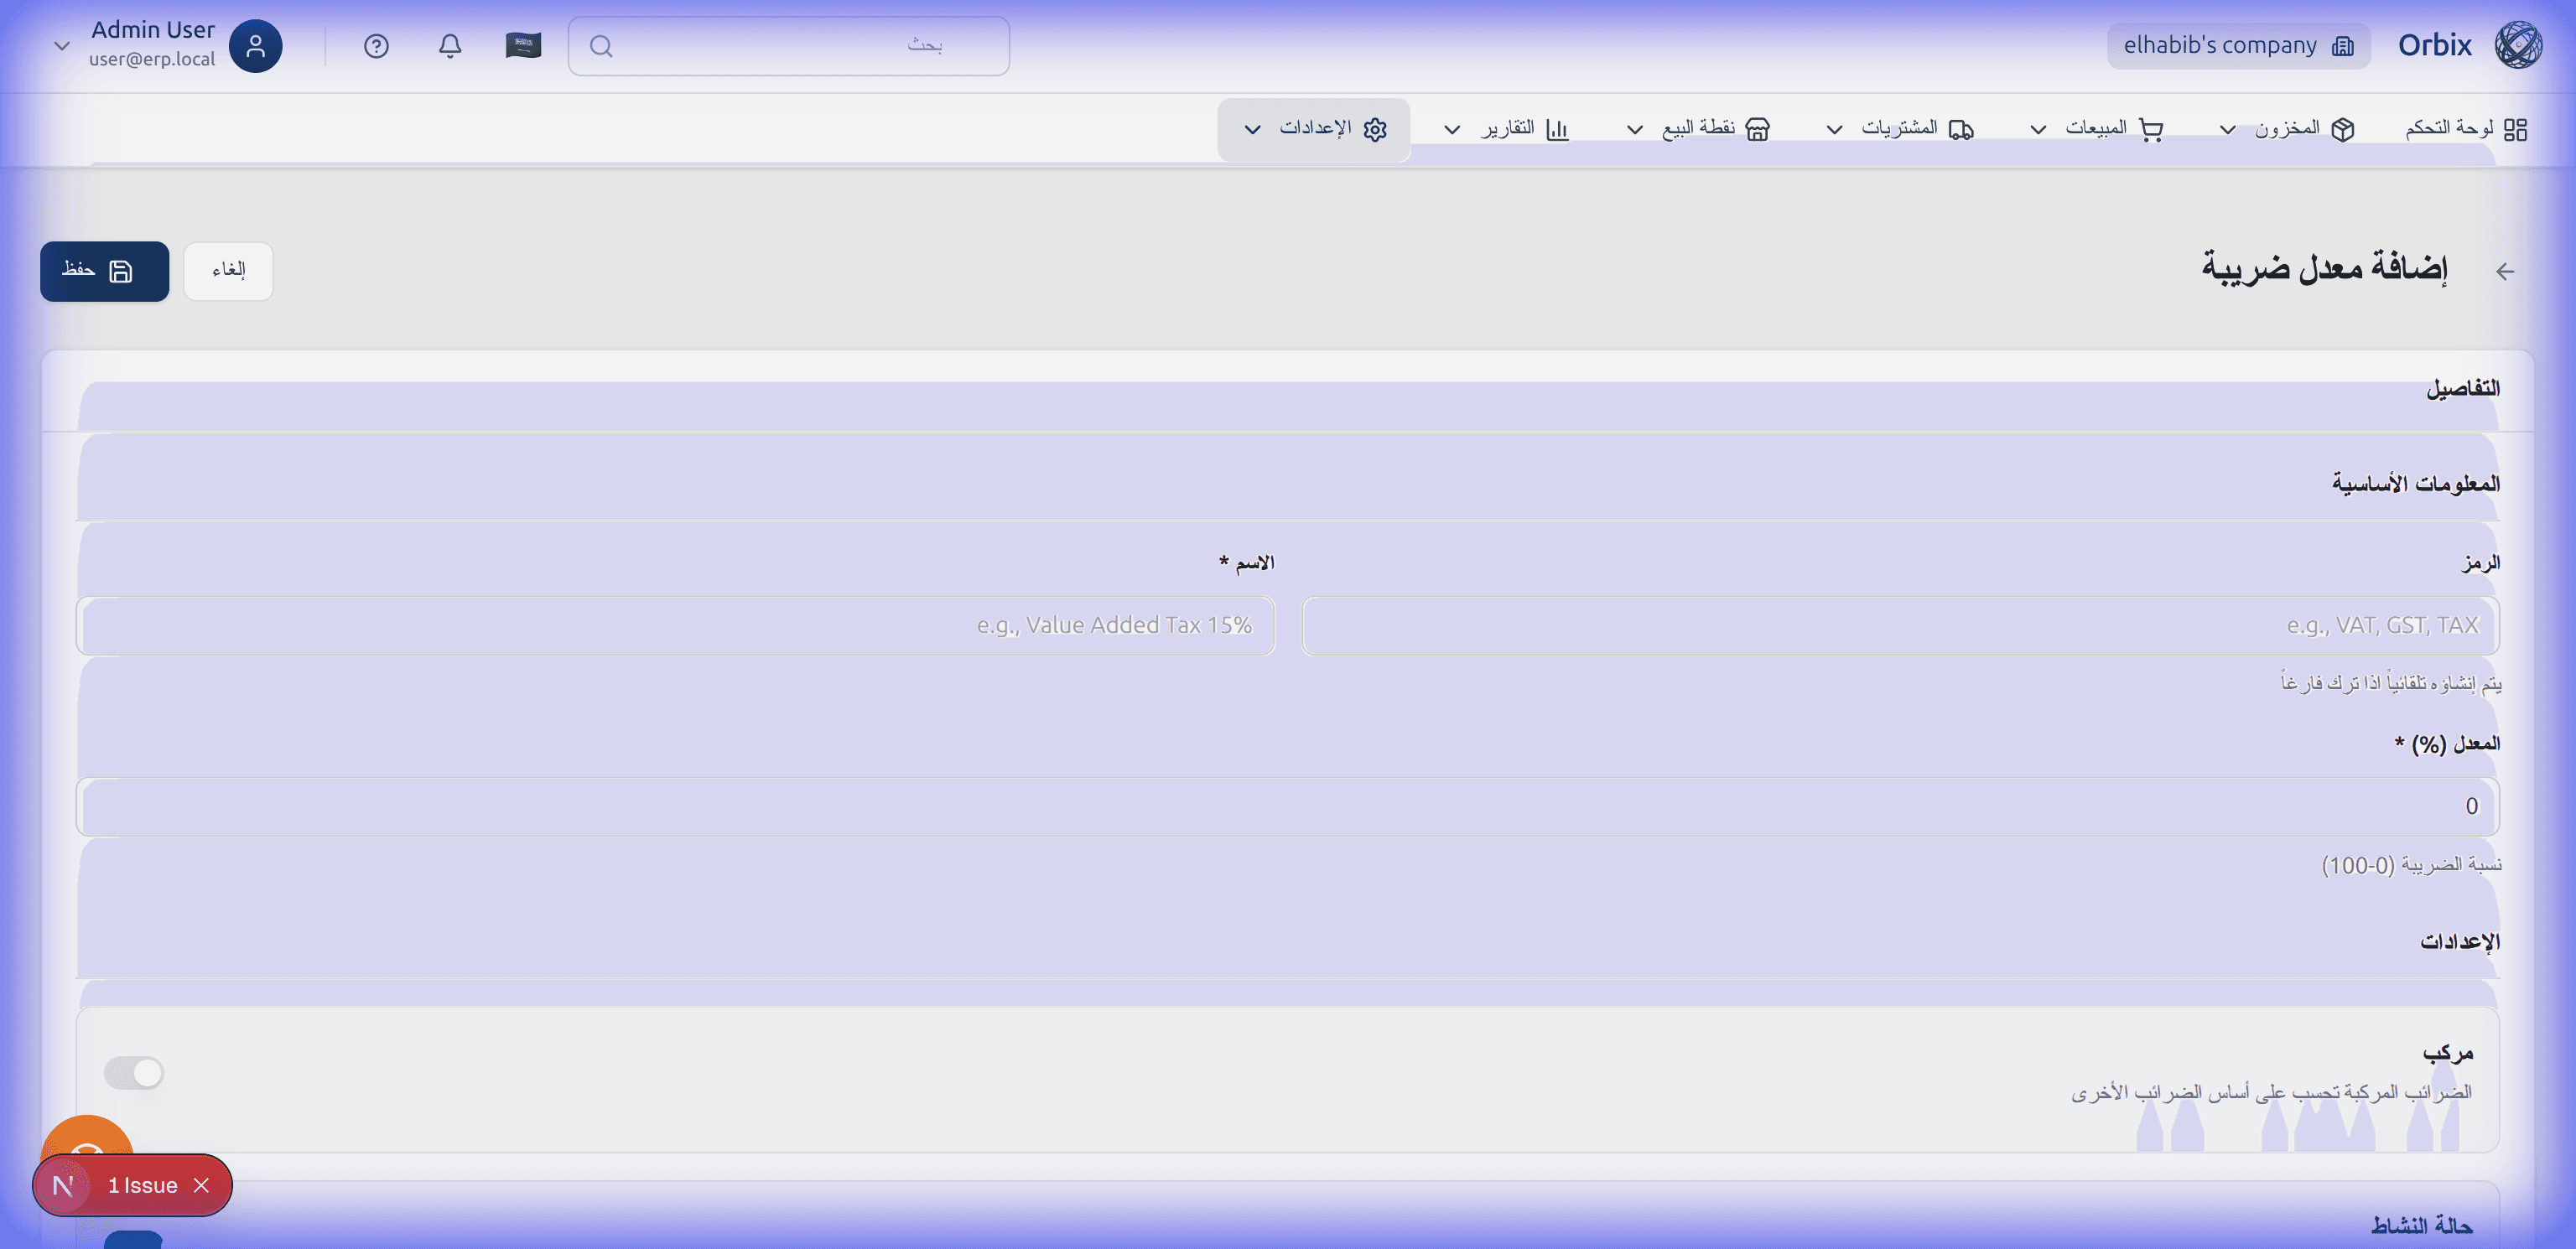2576x1249 pixels.
Task: Click the المعدل (%) rate field
Action: coord(1287,806)
